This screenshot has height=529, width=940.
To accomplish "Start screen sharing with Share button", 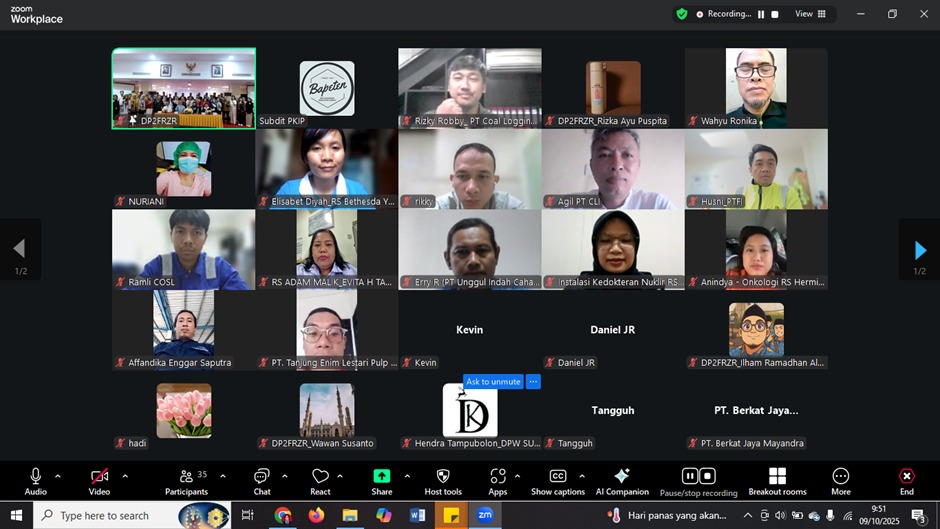I will coord(382,480).
